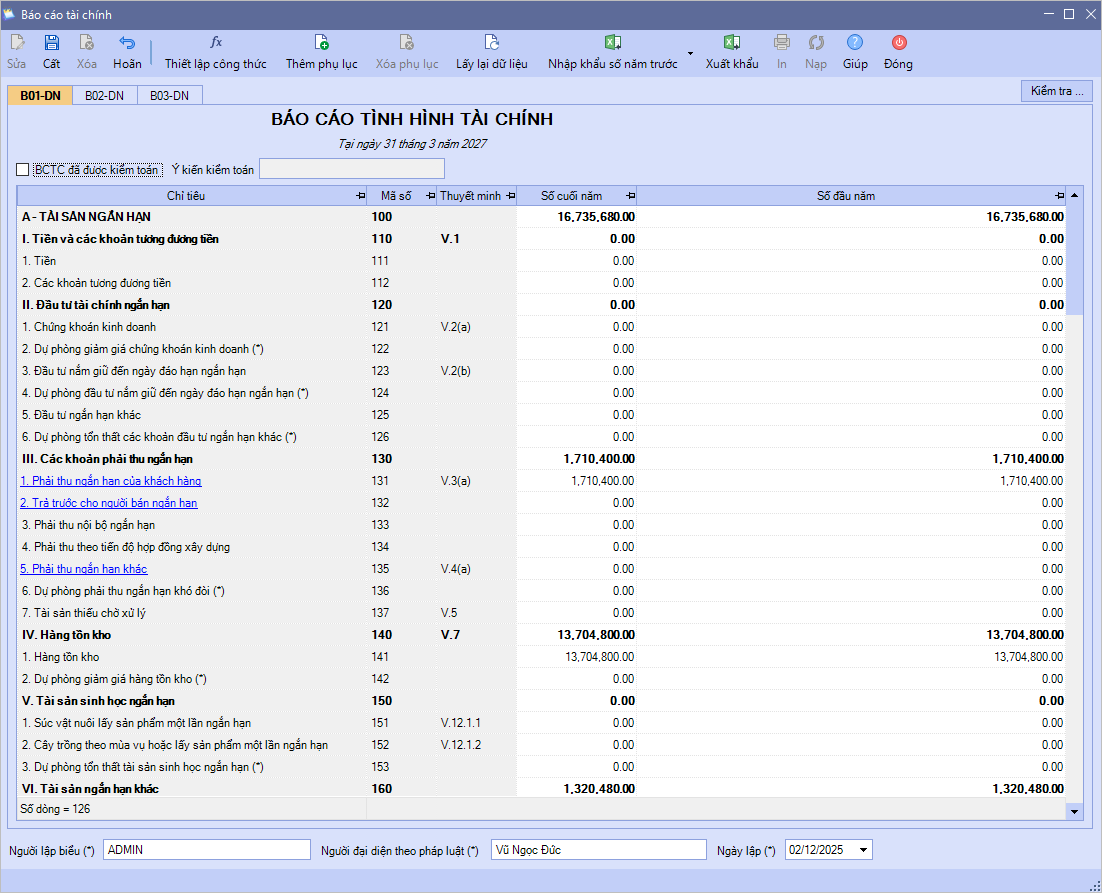This screenshot has width=1102, height=893.
Task: Pin the Chỉ tiêu column header
Action: click(x=361, y=196)
